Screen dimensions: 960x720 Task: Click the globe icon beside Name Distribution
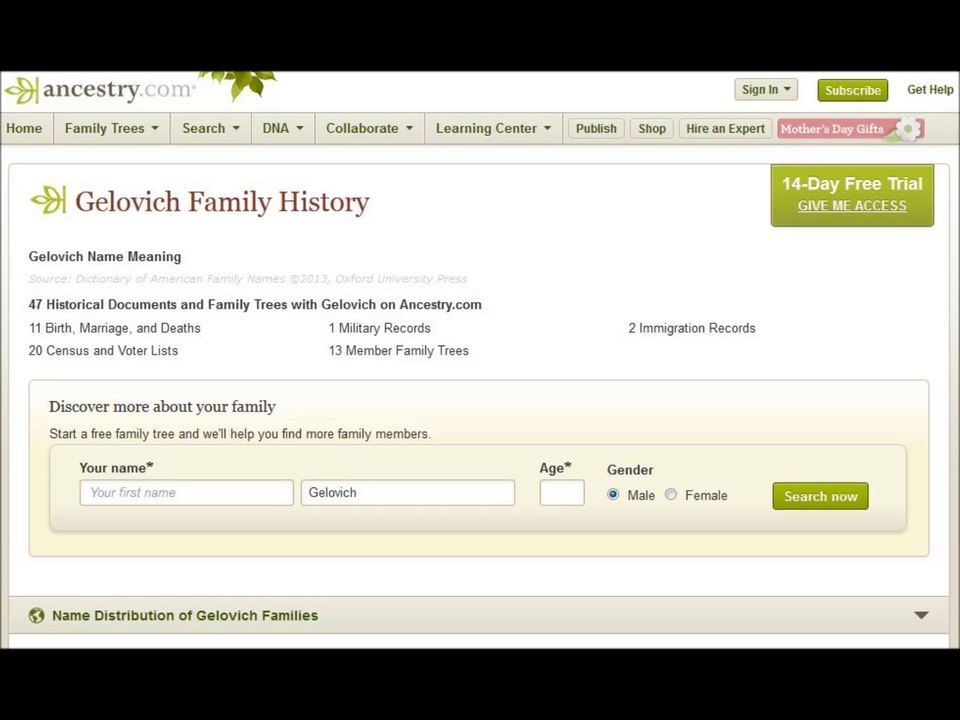(37, 615)
